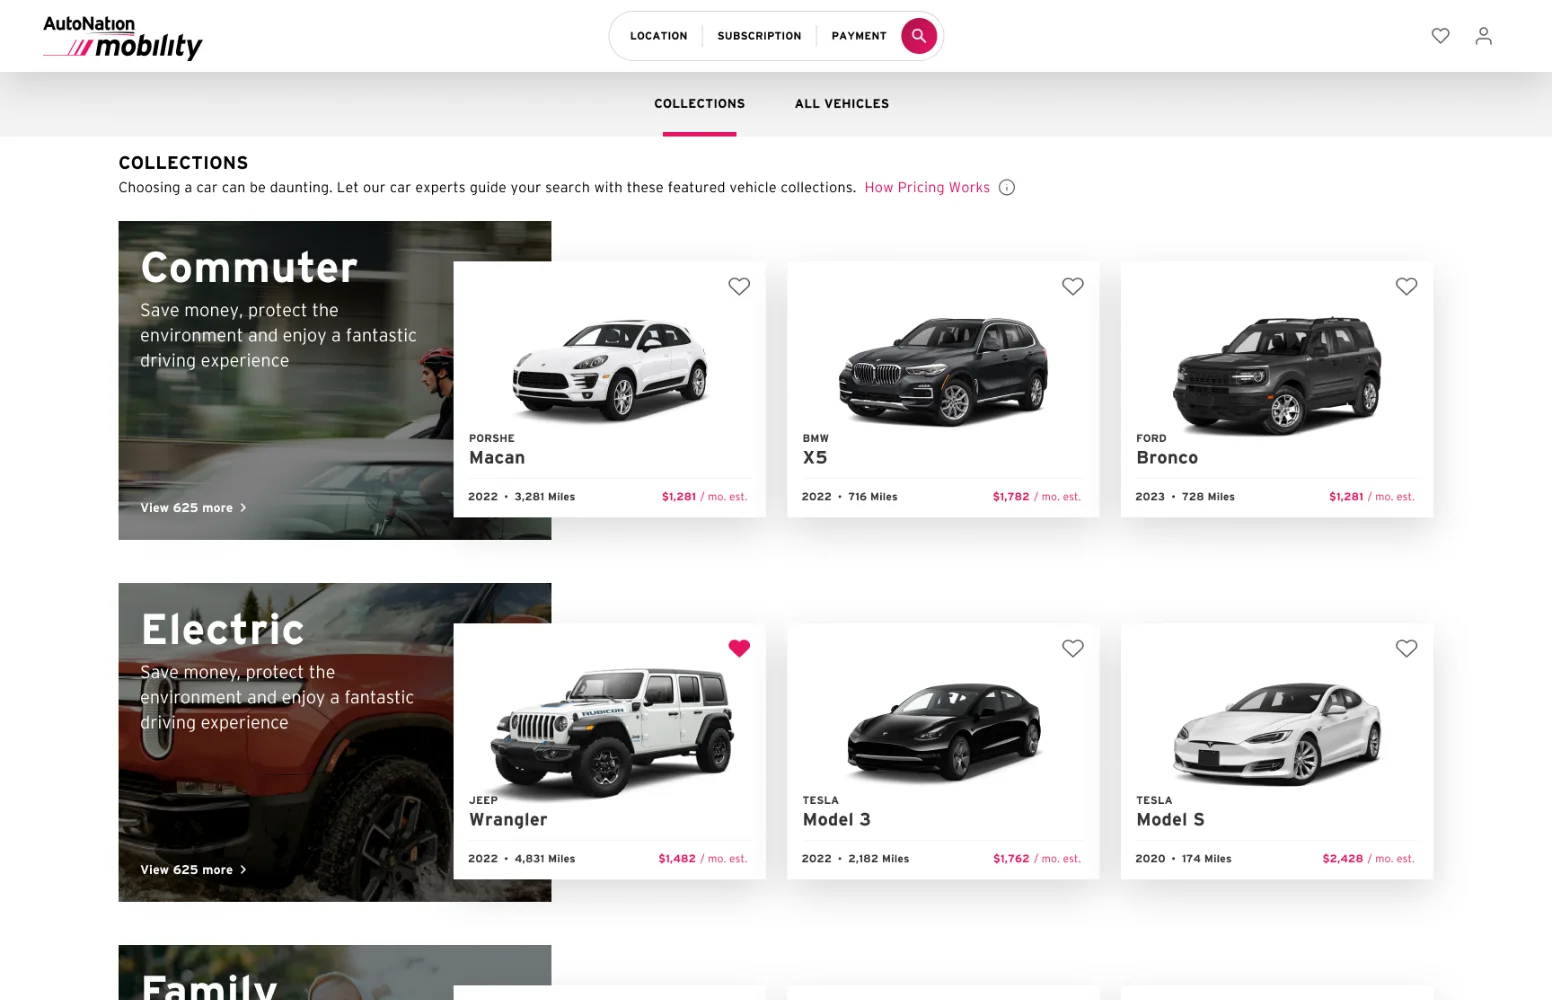The image size is (1552, 1000).
Task: Favorite the BMW X5 with its heart
Action: tap(1073, 286)
